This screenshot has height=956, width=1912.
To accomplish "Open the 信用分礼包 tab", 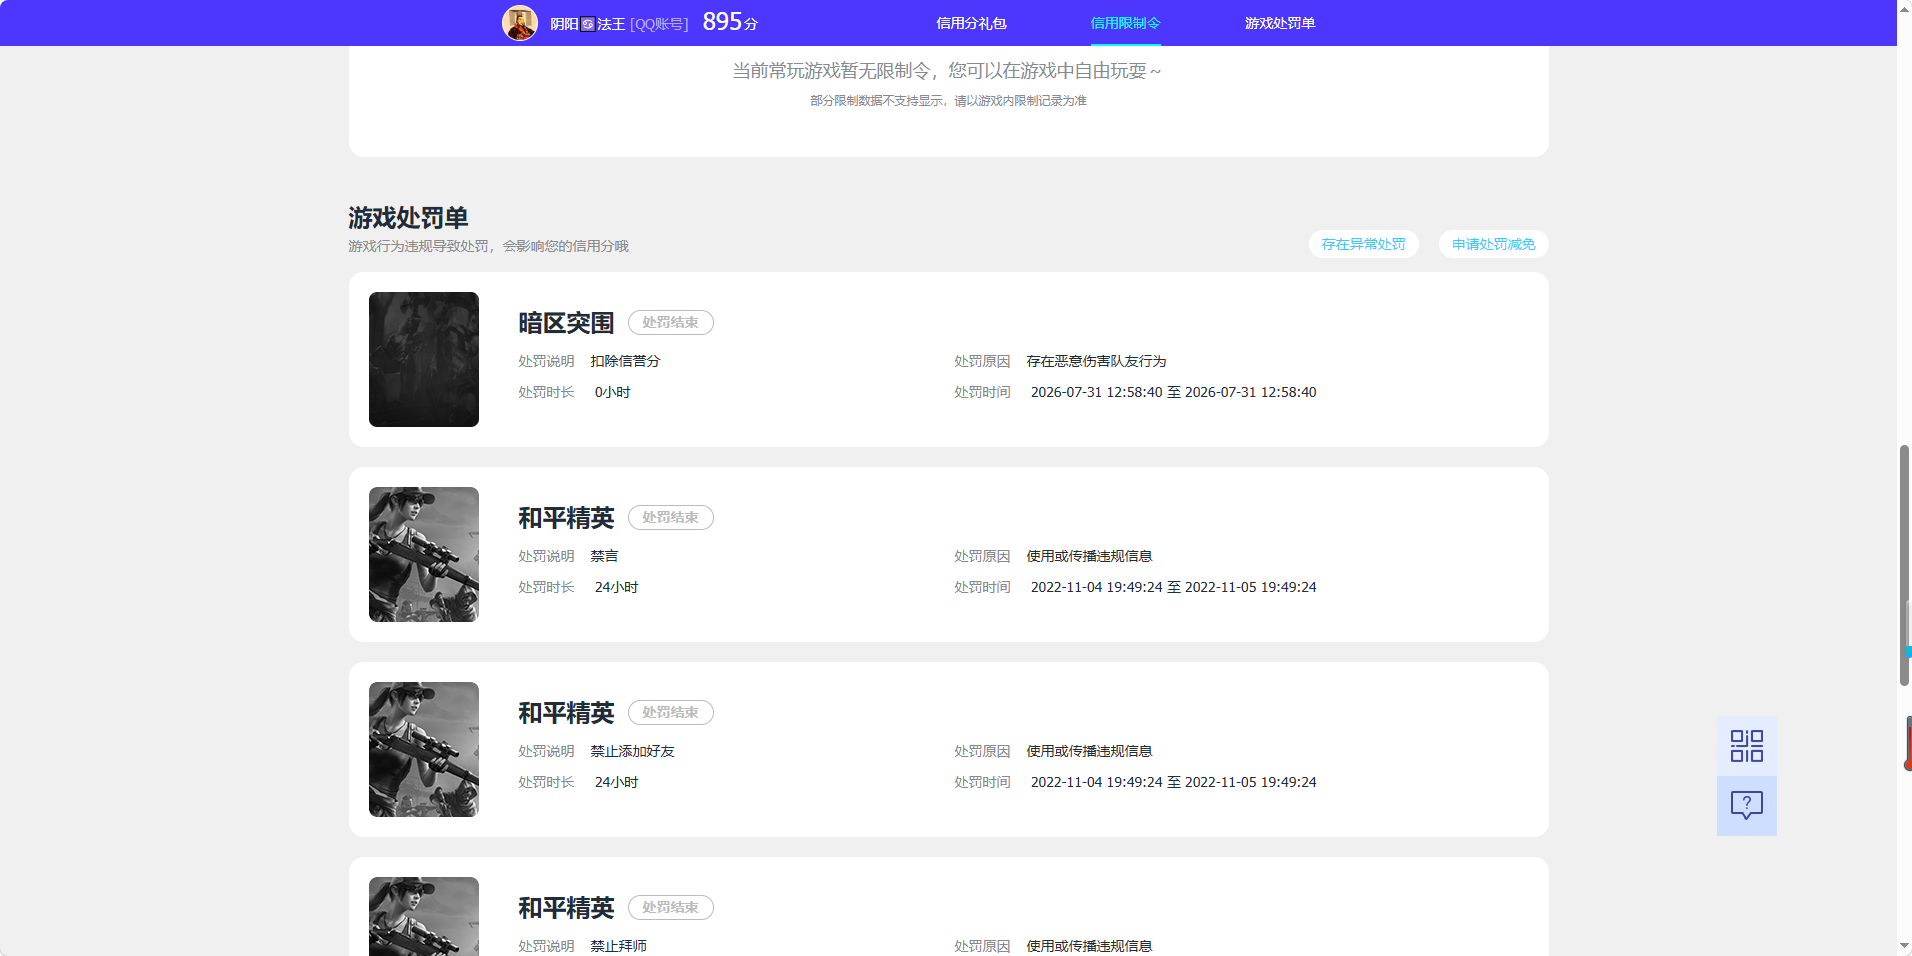I will 971,23.
